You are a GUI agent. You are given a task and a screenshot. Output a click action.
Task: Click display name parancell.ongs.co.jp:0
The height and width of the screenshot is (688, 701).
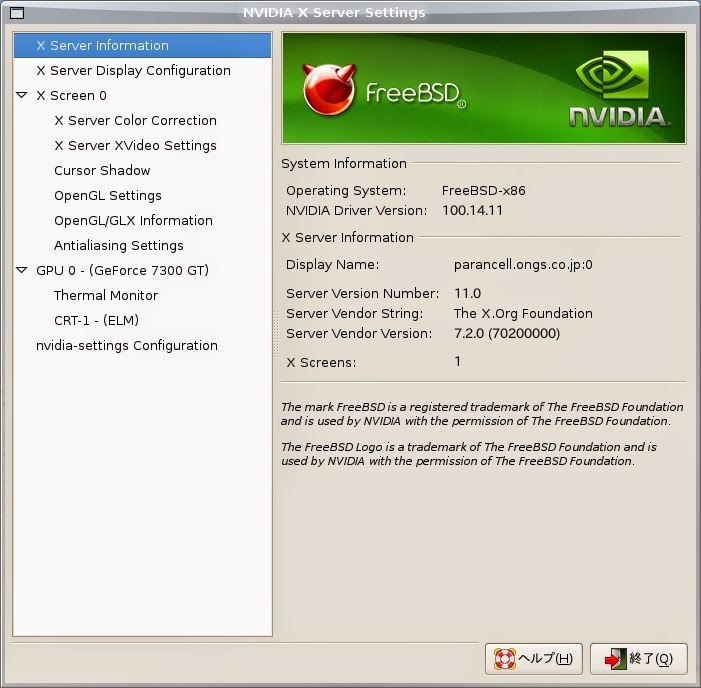pos(523,265)
